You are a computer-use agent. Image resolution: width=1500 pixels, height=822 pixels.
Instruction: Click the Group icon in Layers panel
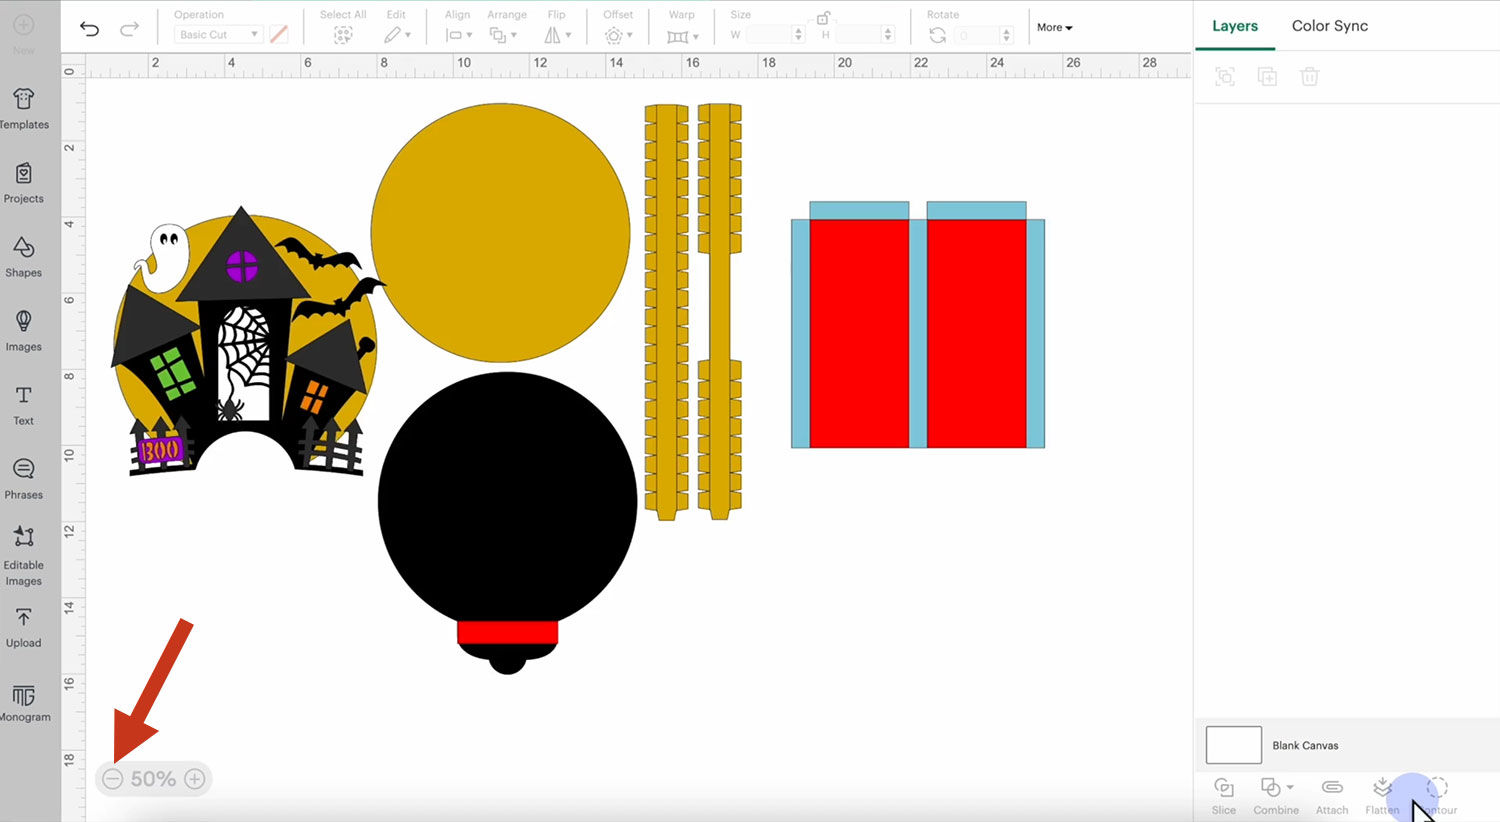click(x=1225, y=77)
